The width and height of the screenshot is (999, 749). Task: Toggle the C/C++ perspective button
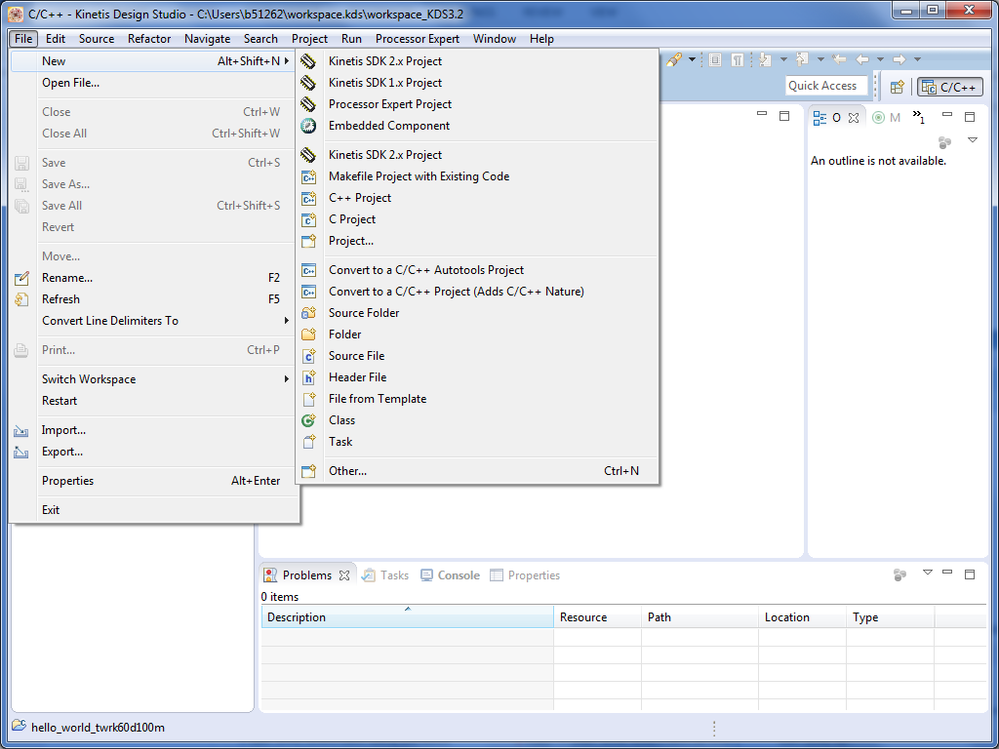pyautogui.click(x=950, y=87)
